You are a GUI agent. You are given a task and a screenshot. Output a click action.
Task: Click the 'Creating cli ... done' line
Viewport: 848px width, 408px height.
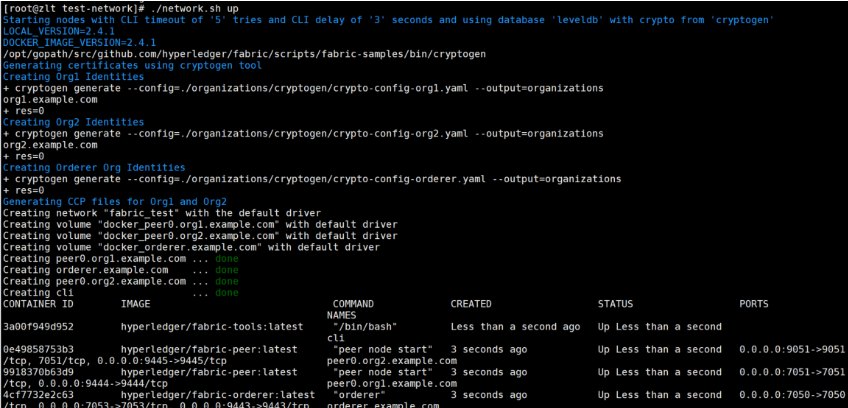click(x=121, y=293)
